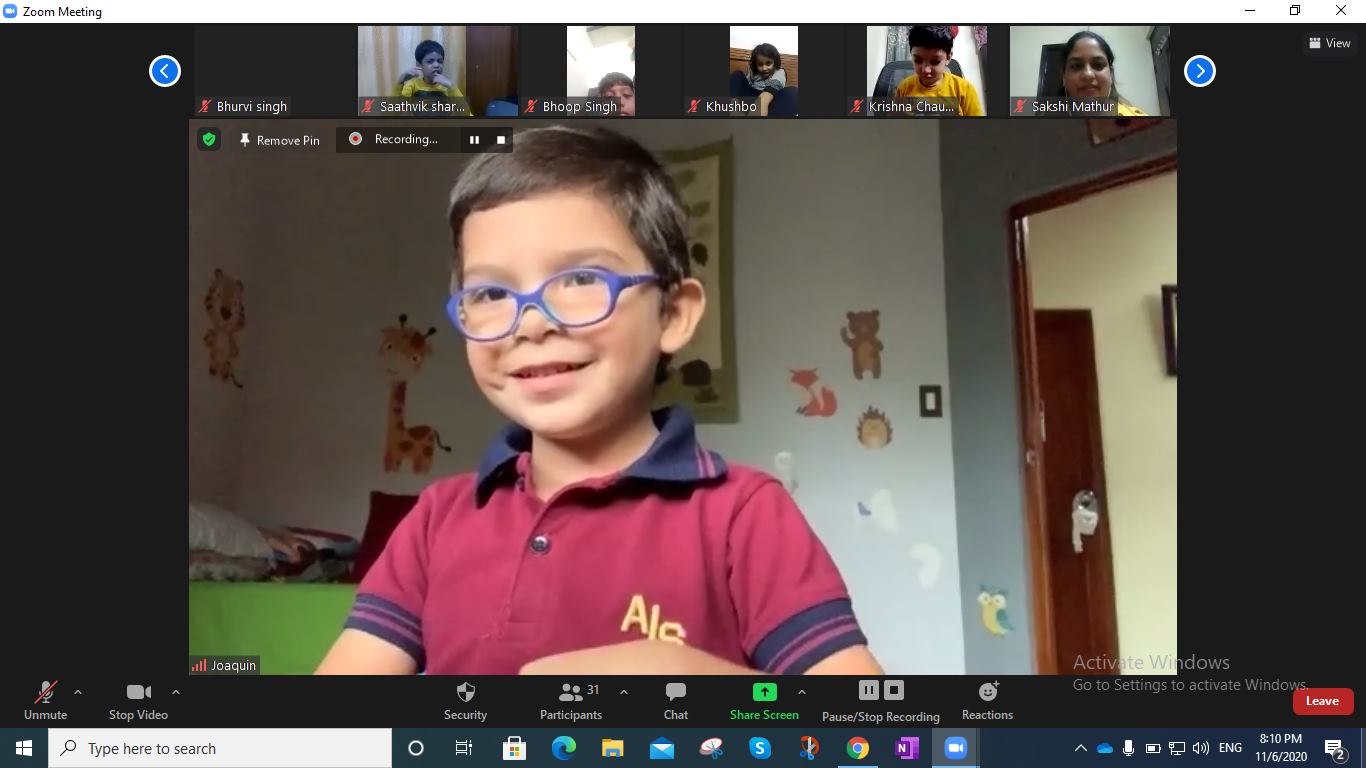Stop recording from bottom toolbar
The image size is (1366, 768).
tap(894, 690)
